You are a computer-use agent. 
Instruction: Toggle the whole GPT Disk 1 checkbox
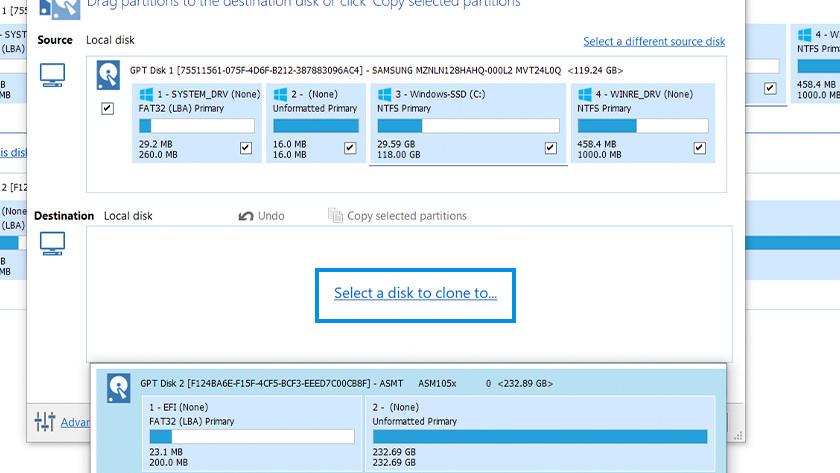(x=108, y=108)
